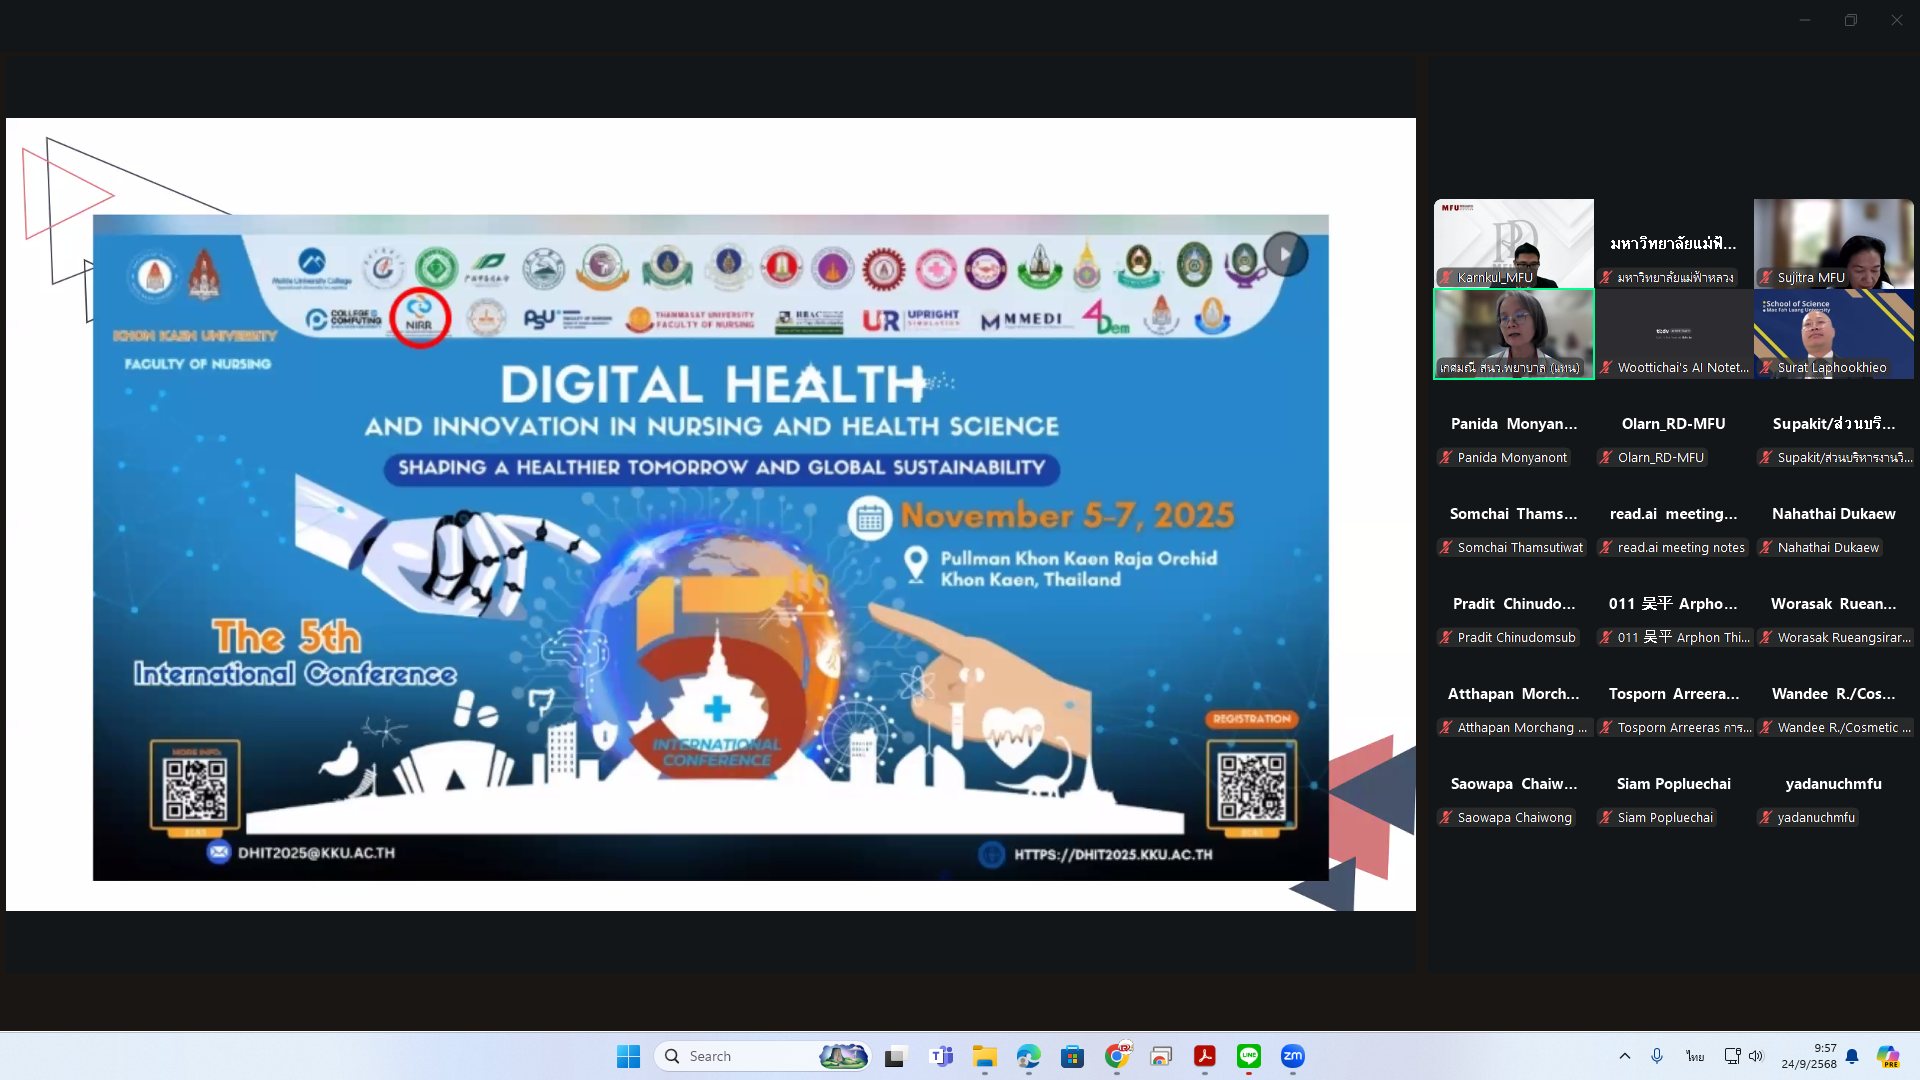Screen dimensions: 1920x1080
Task: Click Siam Popluechai muted mic icon
Action: 1606,818
